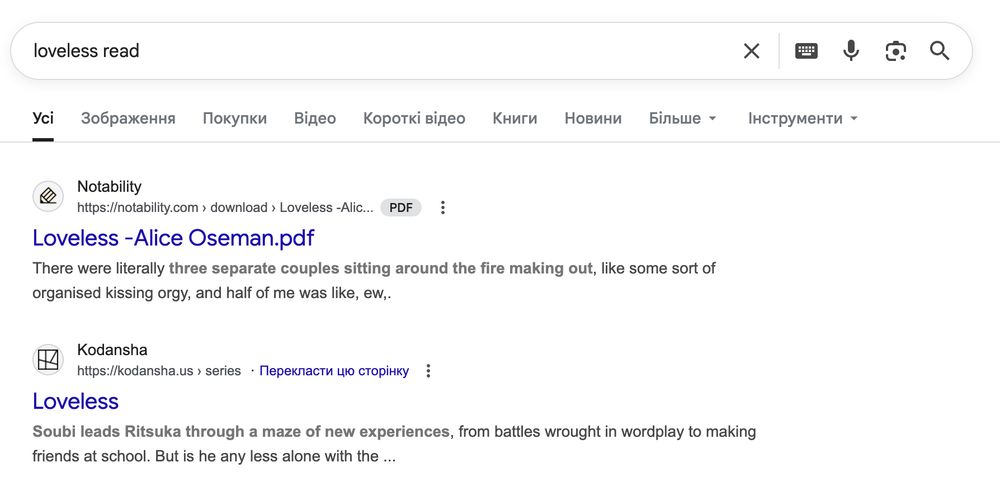Open the 'Loveless' Kodansha result title
This screenshot has height=500, width=1000.
(75, 401)
